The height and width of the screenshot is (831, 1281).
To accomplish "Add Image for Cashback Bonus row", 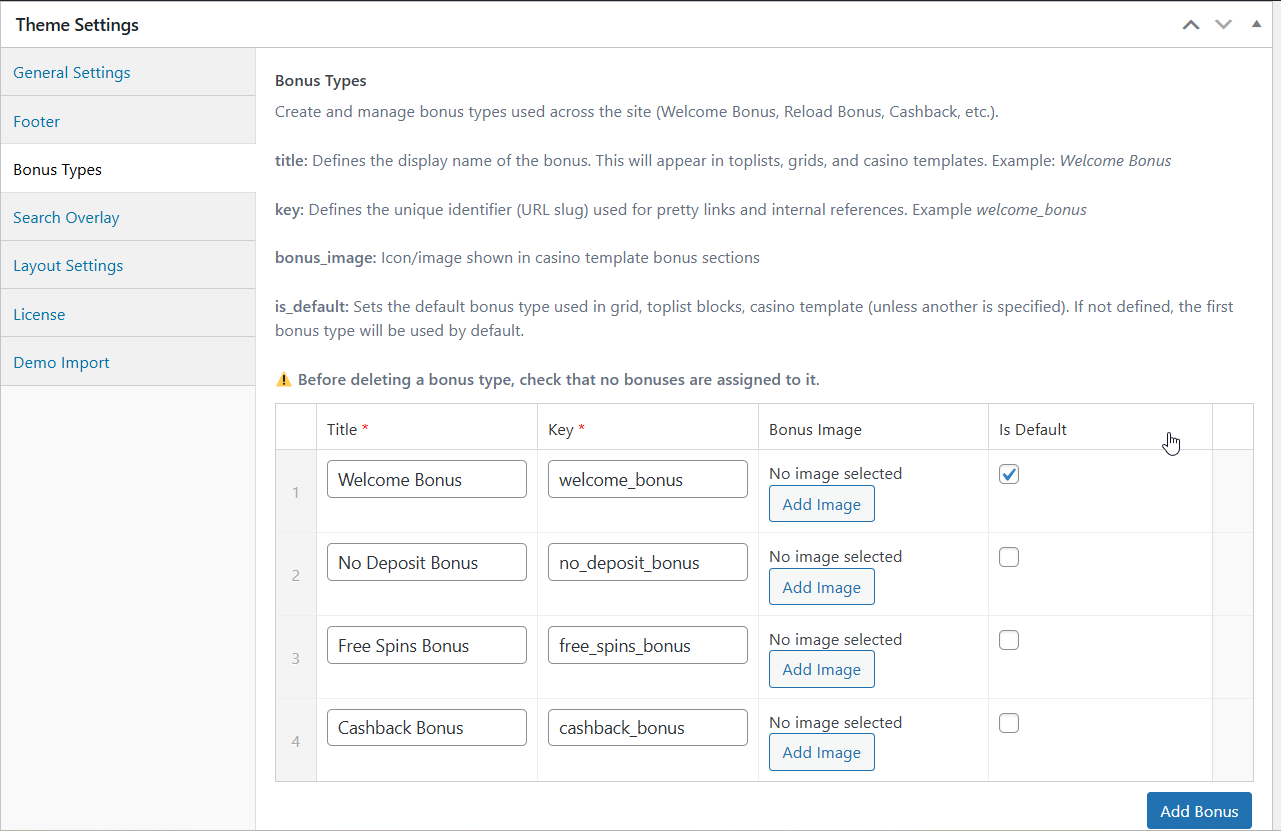I will click(x=821, y=753).
